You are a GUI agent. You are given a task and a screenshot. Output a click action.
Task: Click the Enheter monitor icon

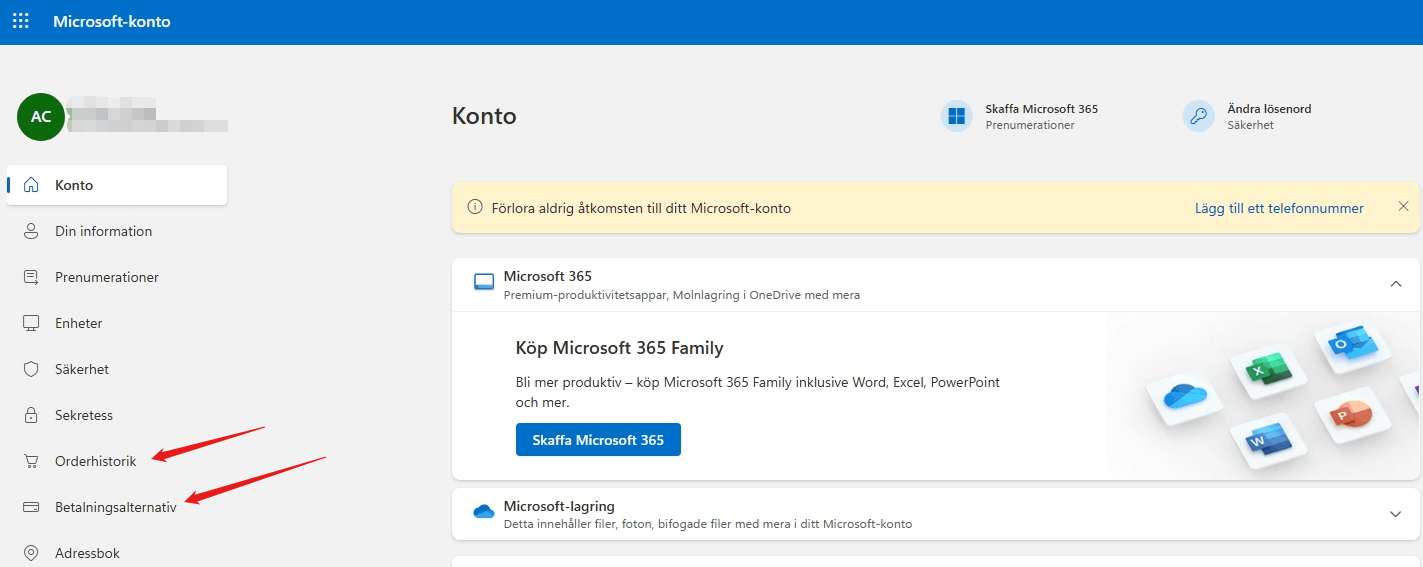point(31,323)
